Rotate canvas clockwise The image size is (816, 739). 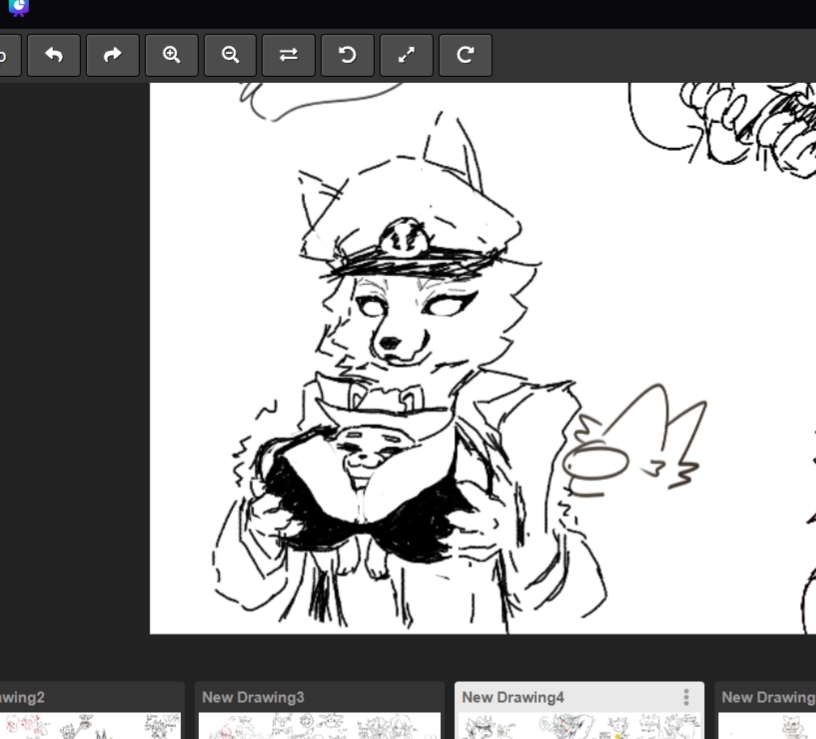pos(465,56)
